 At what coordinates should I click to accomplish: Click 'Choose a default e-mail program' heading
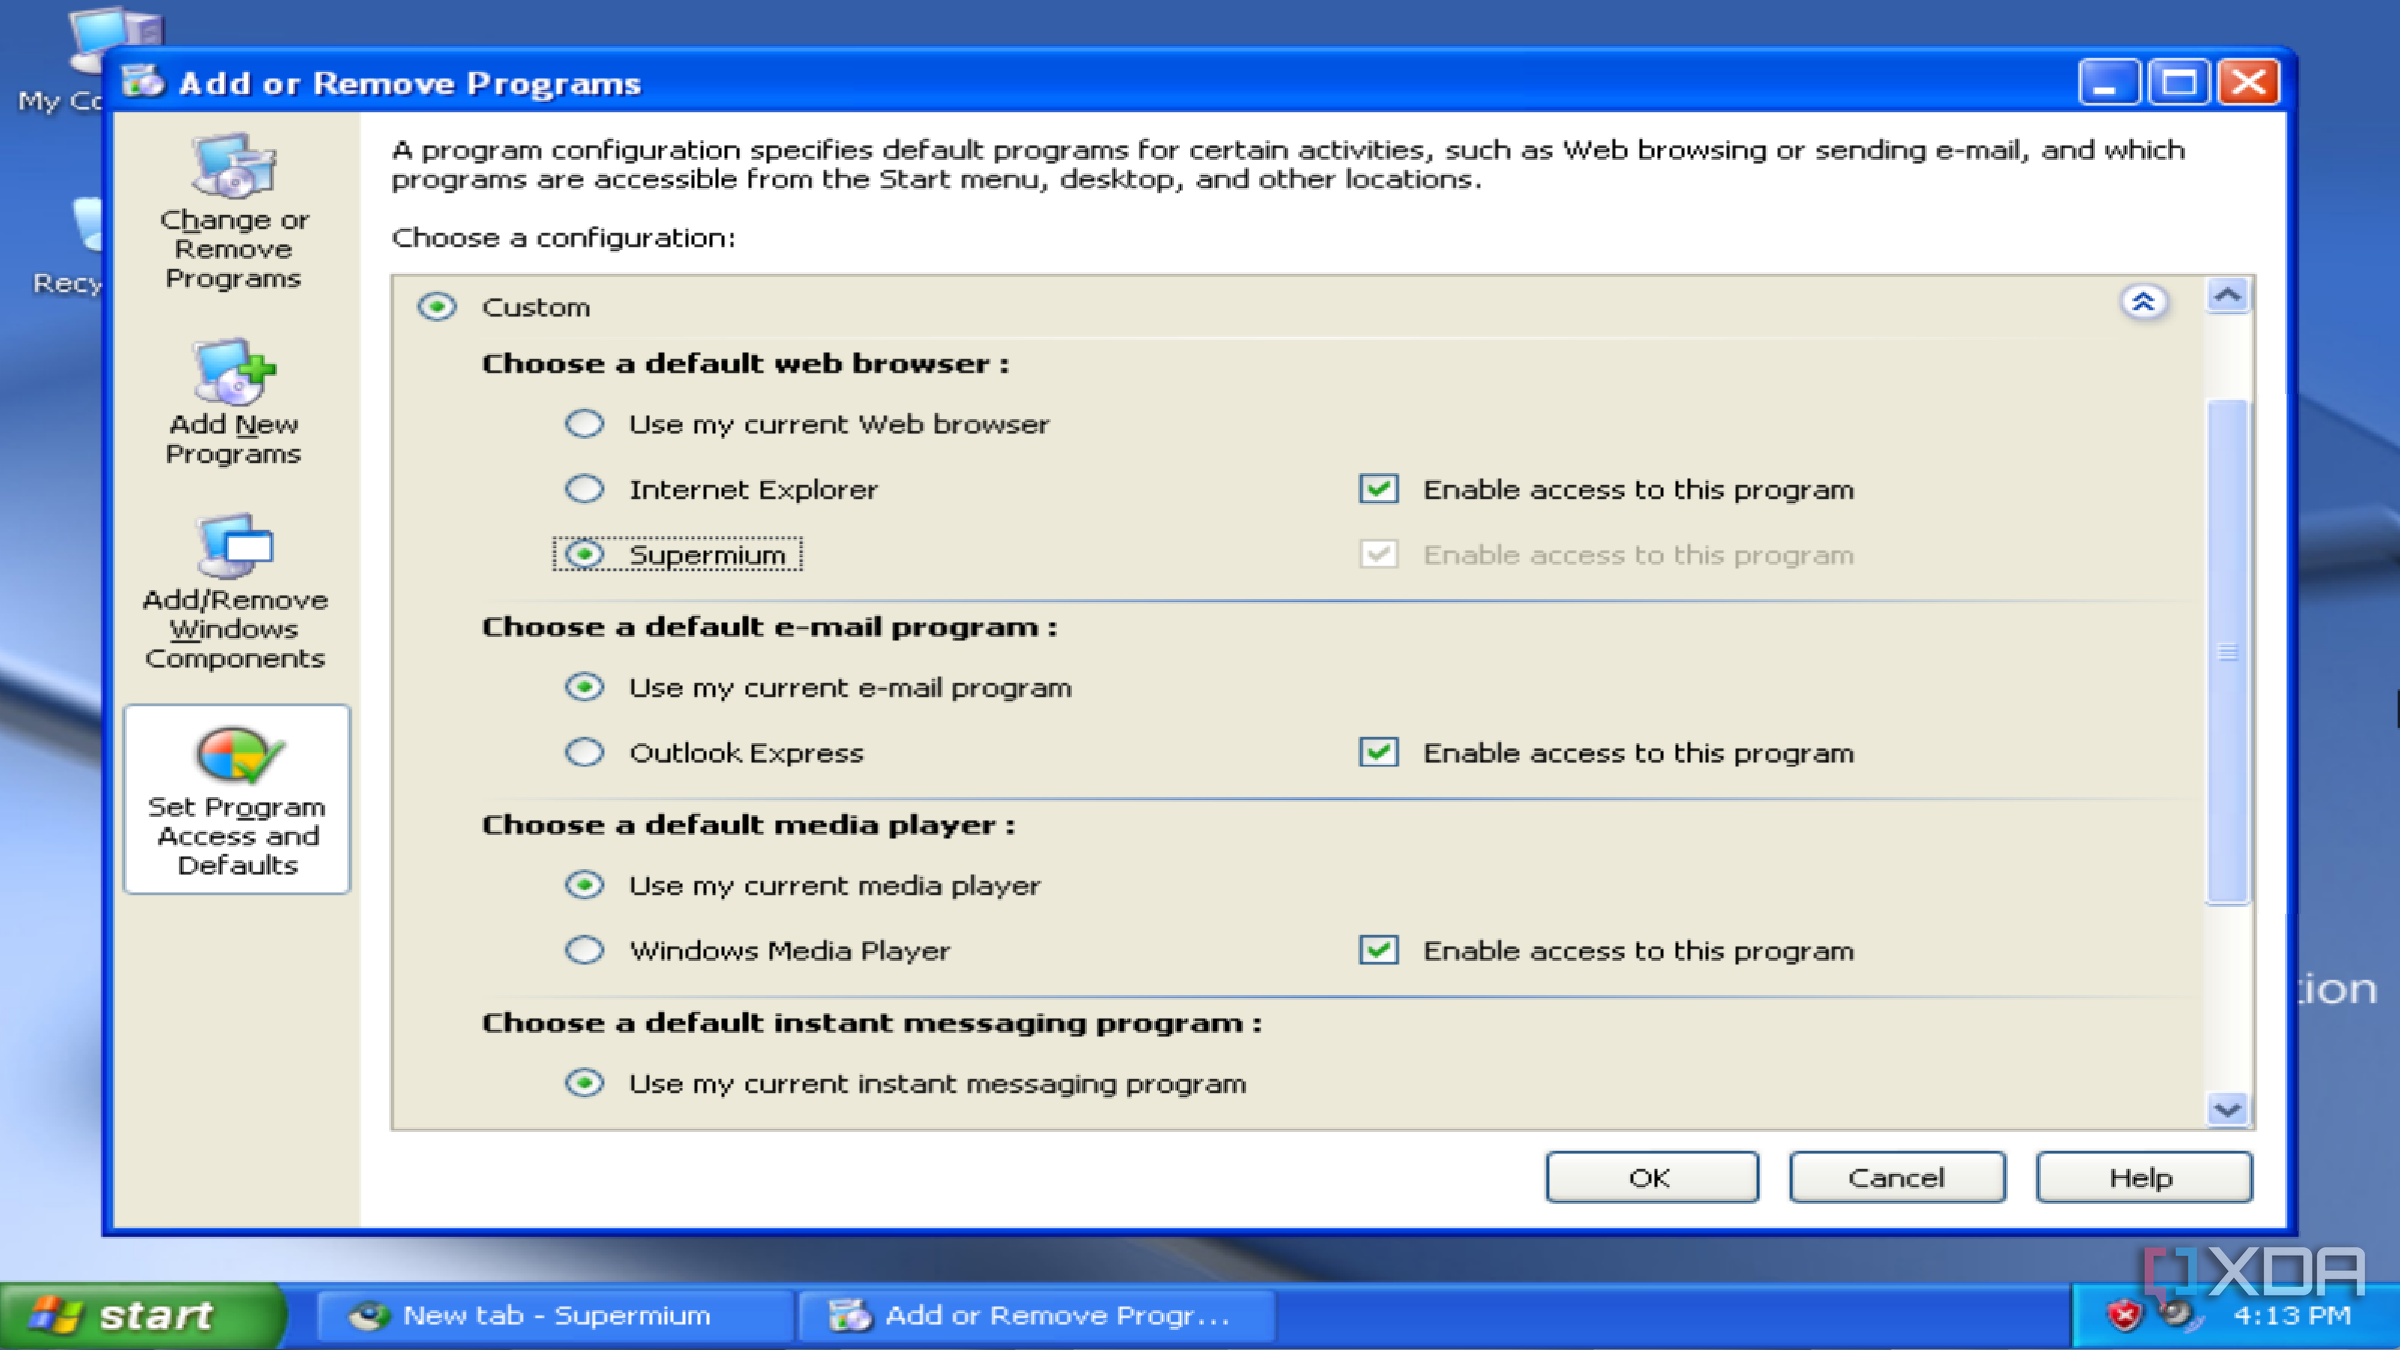pyautogui.click(x=769, y=627)
